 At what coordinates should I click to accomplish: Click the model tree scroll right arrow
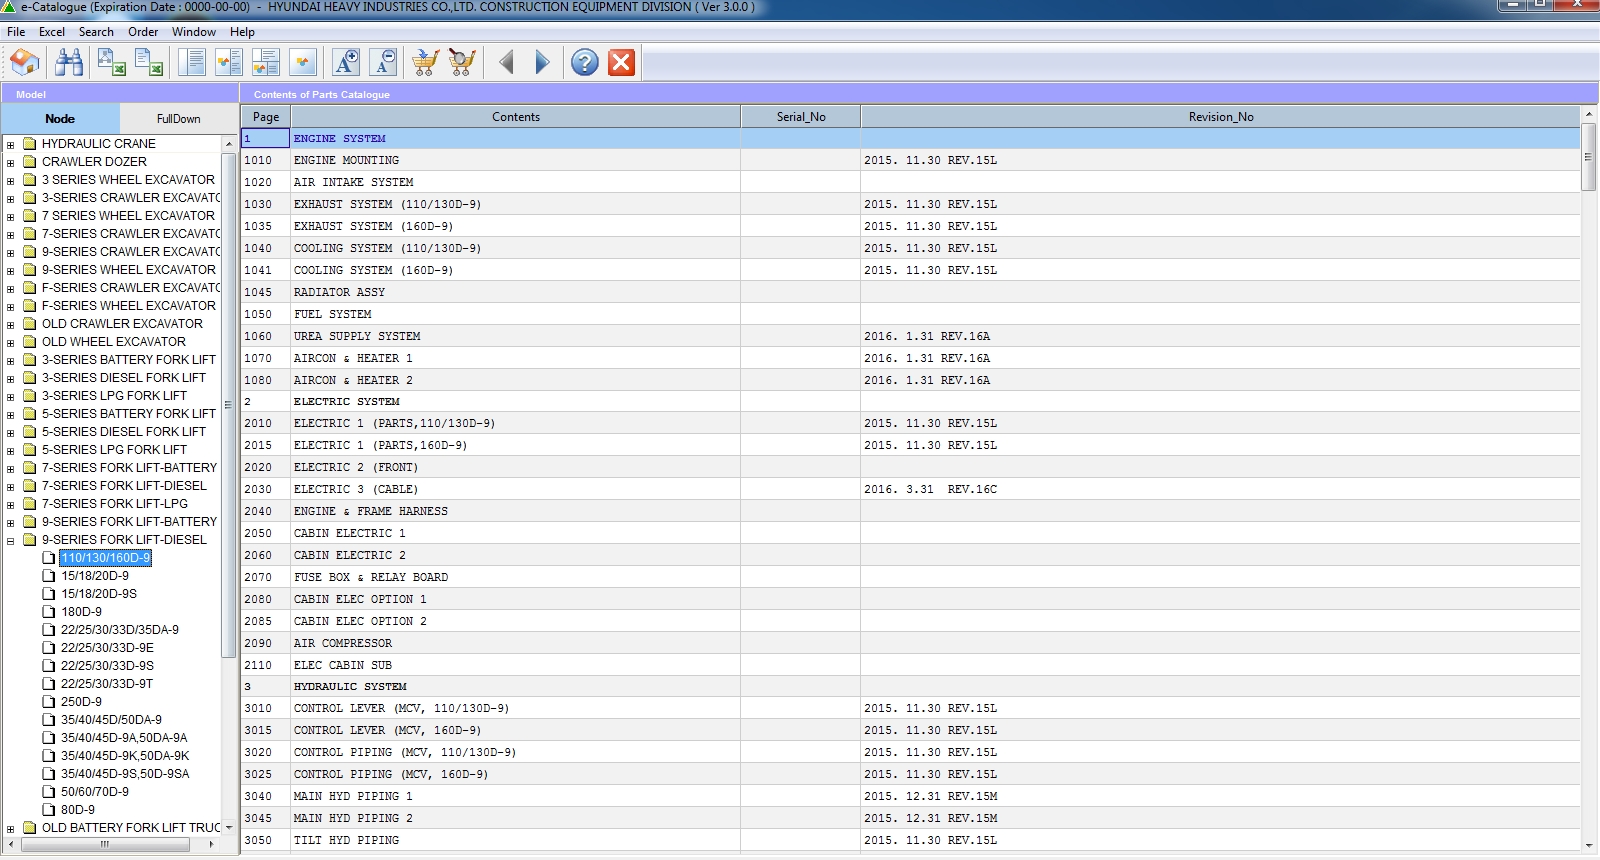(x=211, y=844)
